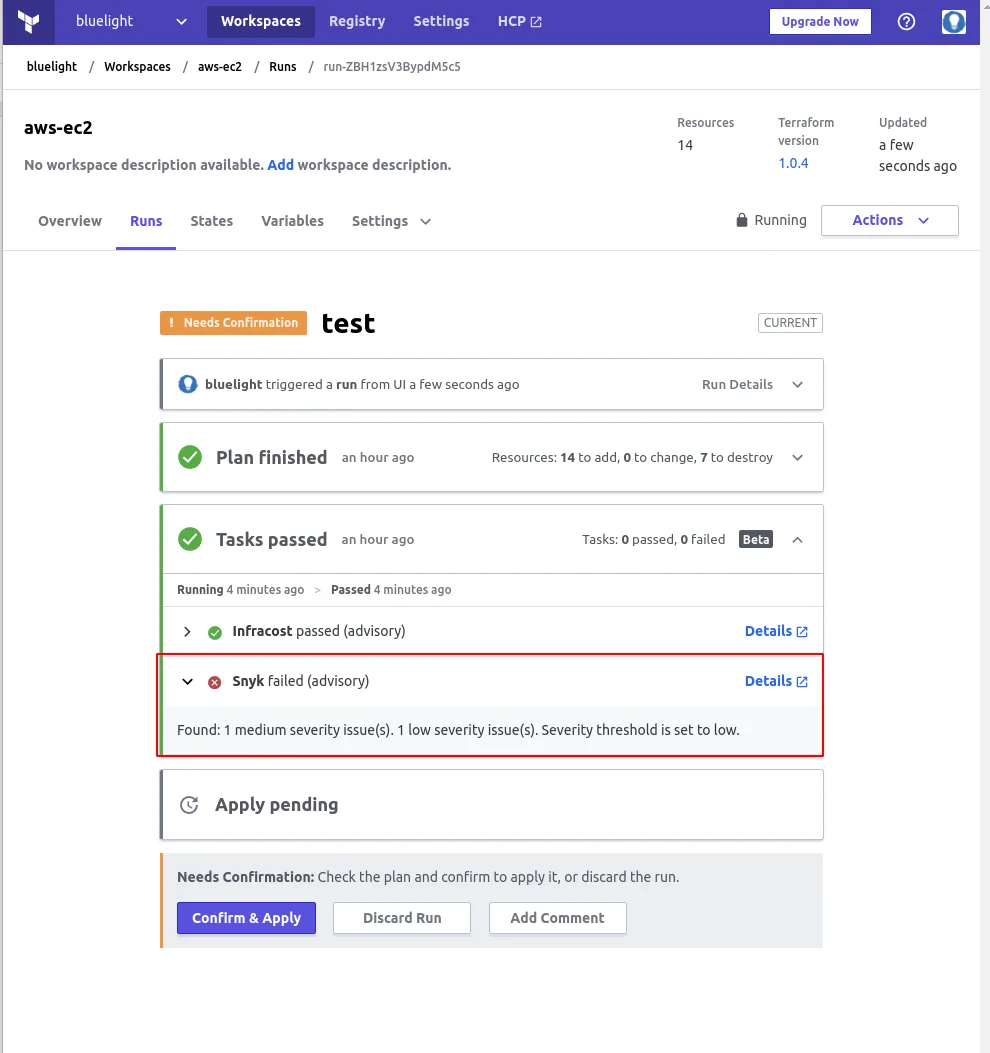Expand the Run Details section

coord(797,384)
